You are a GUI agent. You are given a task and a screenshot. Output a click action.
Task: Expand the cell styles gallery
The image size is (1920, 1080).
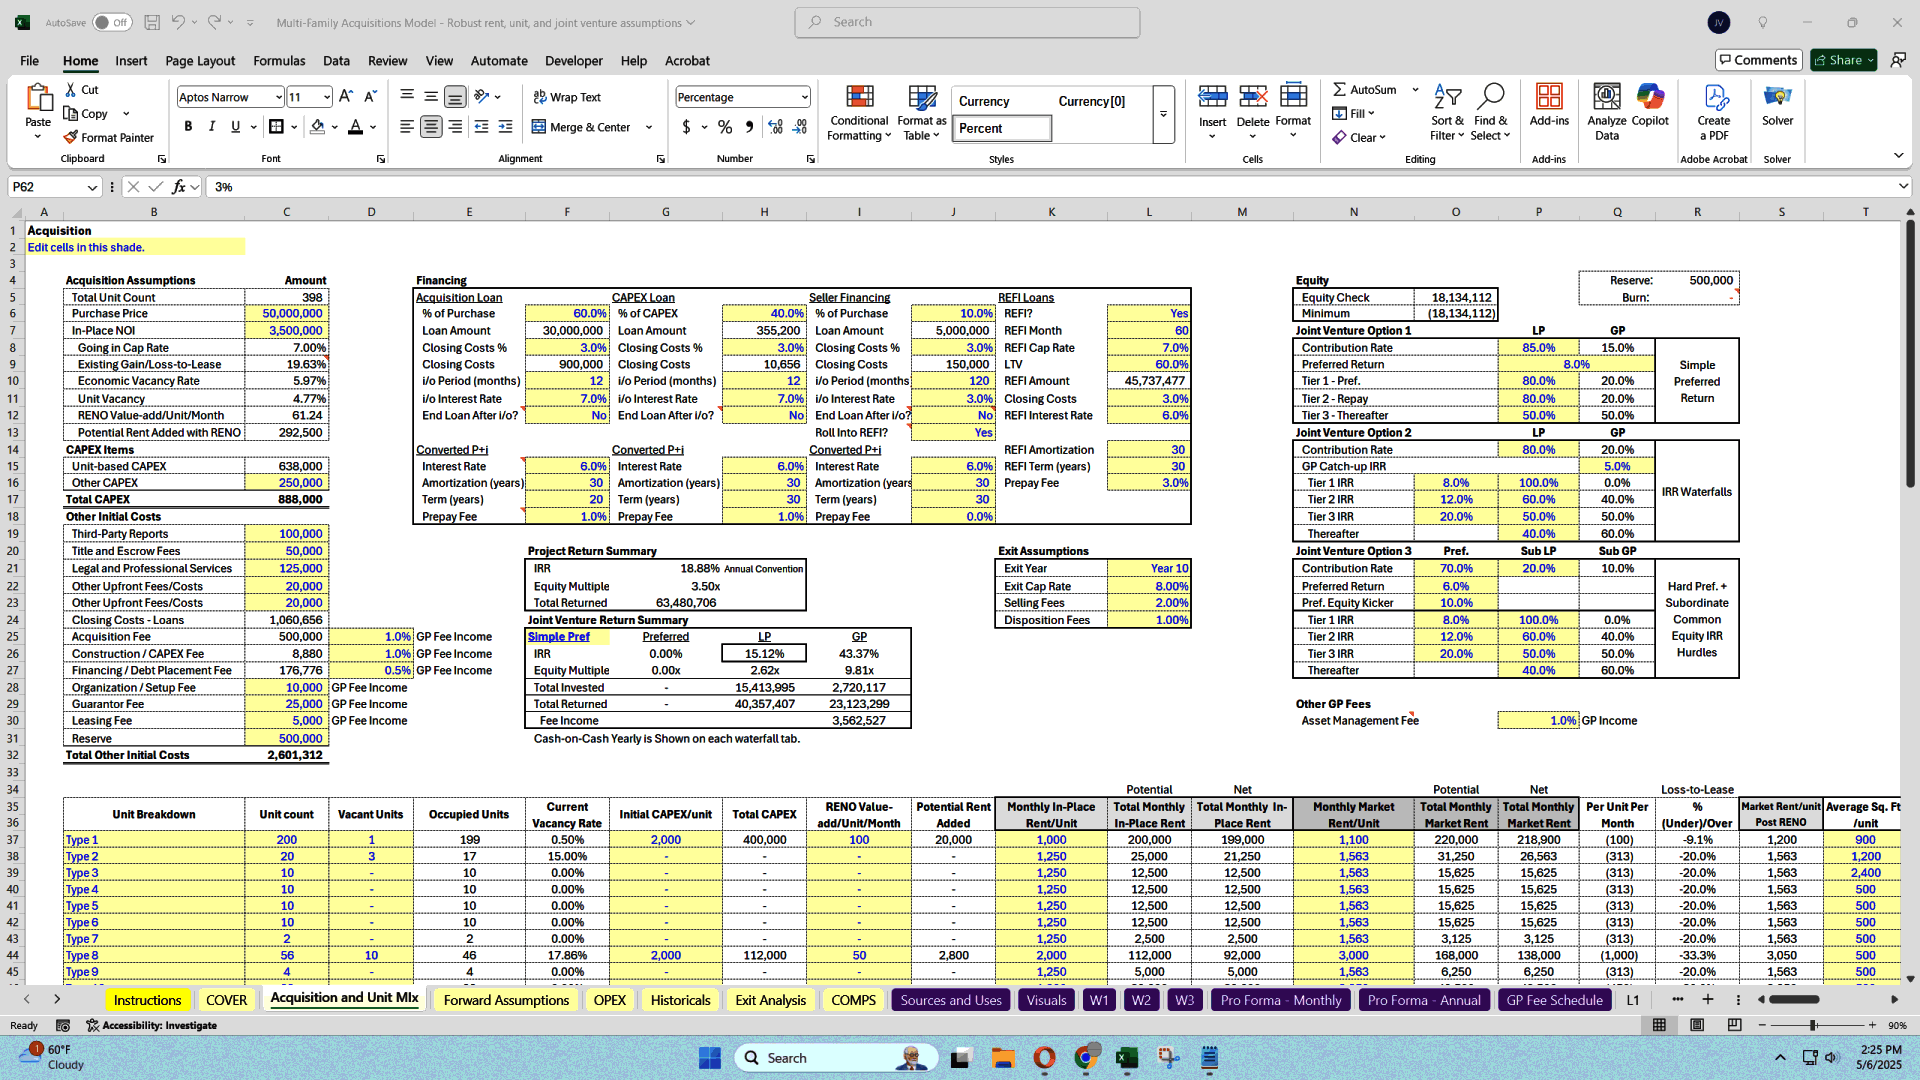click(1163, 115)
